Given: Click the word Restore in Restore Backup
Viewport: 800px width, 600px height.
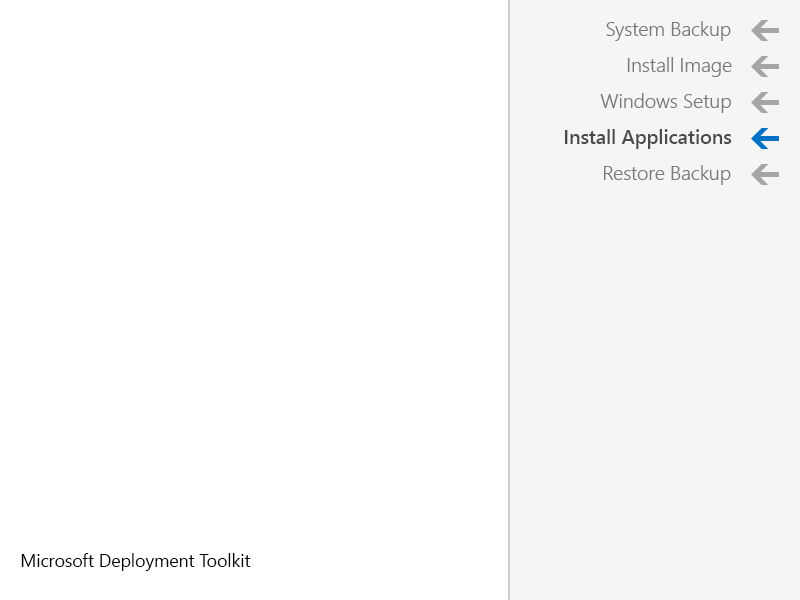Looking at the screenshot, I should (634, 173).
